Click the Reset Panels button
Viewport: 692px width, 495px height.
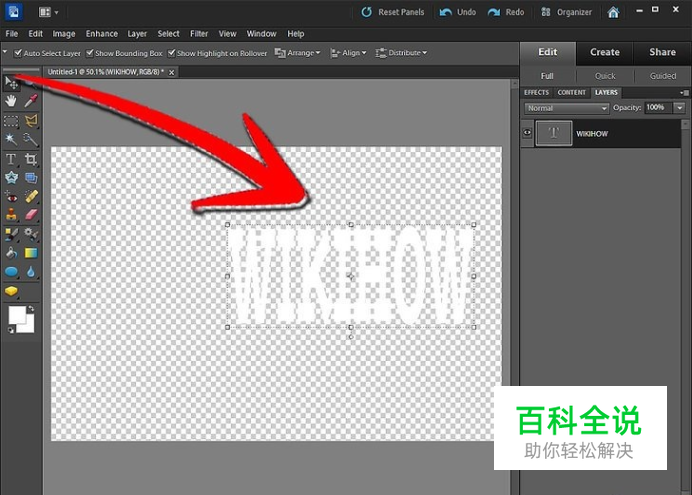[393, 12]
